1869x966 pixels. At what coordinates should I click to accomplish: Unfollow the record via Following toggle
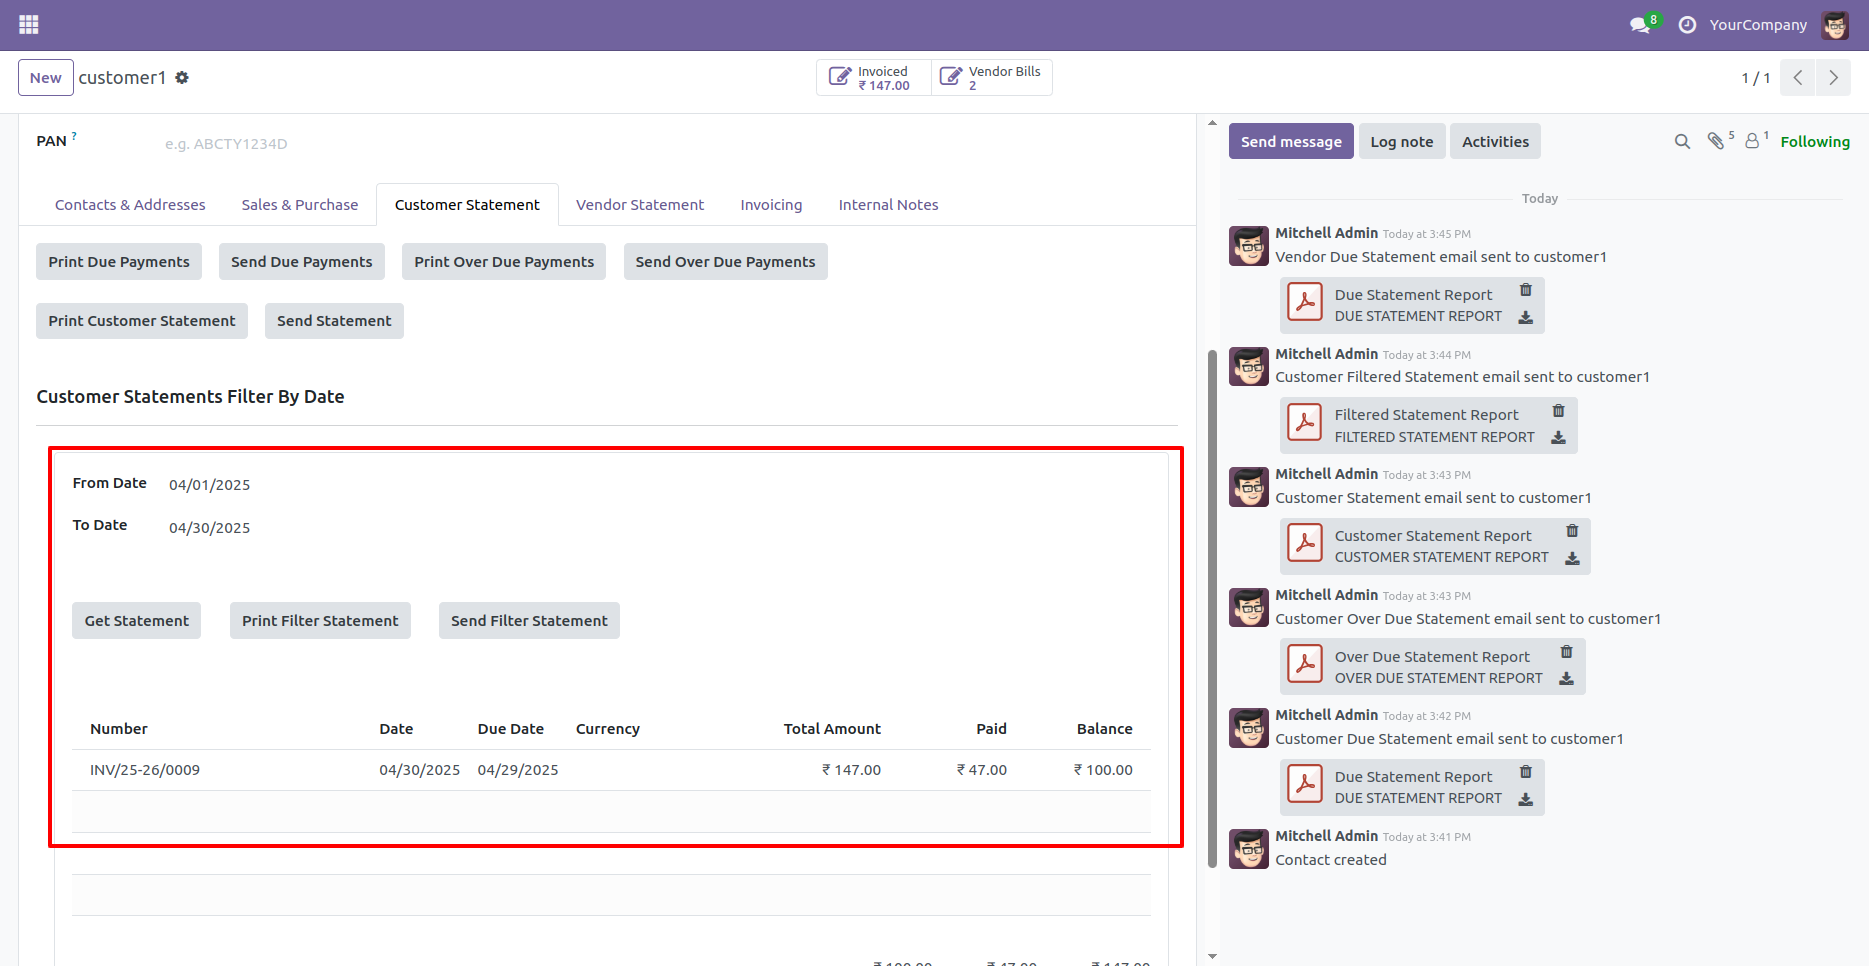[1815, 141]
